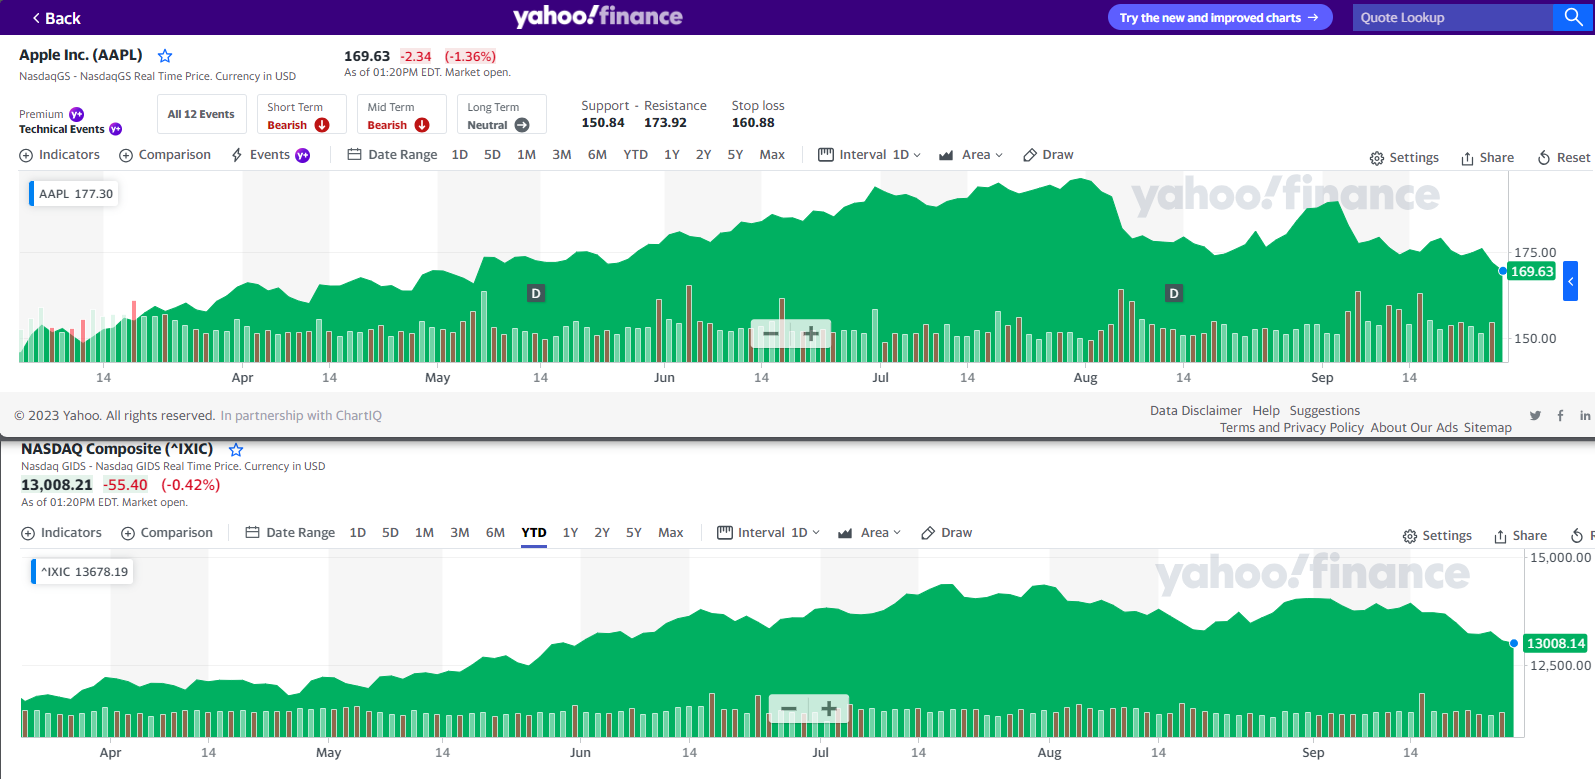The image size is (1595, 779).
Task: Open Mid Term Bearish outlook card
Action: click(402, 114)
